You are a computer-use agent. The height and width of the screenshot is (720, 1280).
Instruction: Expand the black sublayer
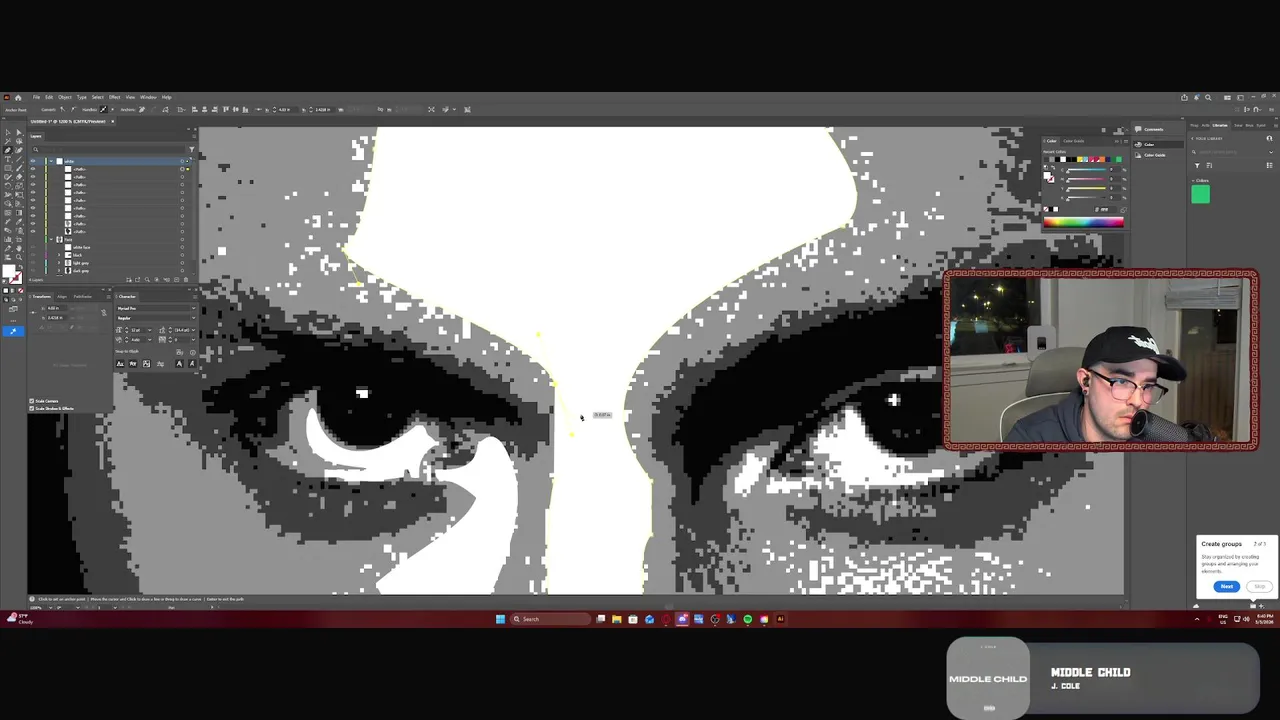coord(59,255)
